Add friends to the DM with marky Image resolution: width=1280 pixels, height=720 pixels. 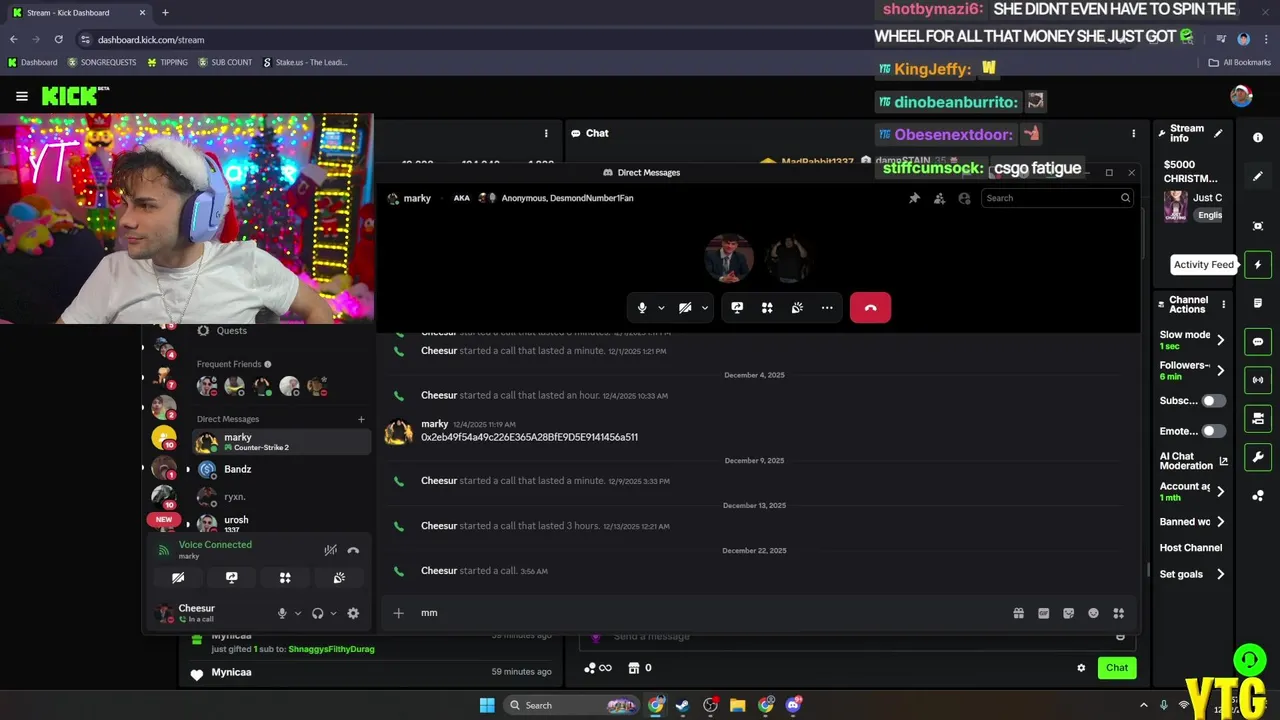coord(939,198)
